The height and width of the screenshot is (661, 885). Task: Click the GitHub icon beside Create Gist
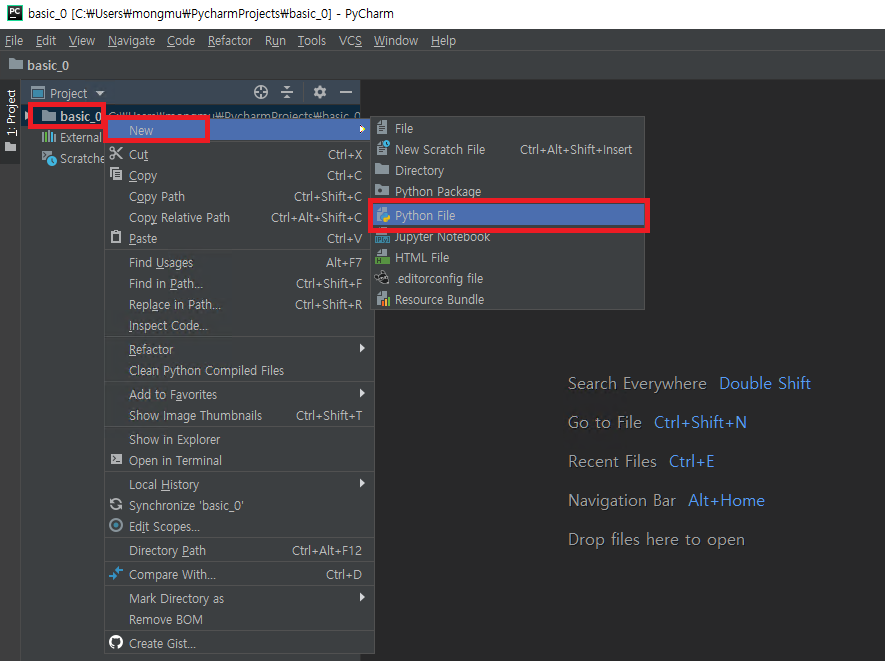116,642
